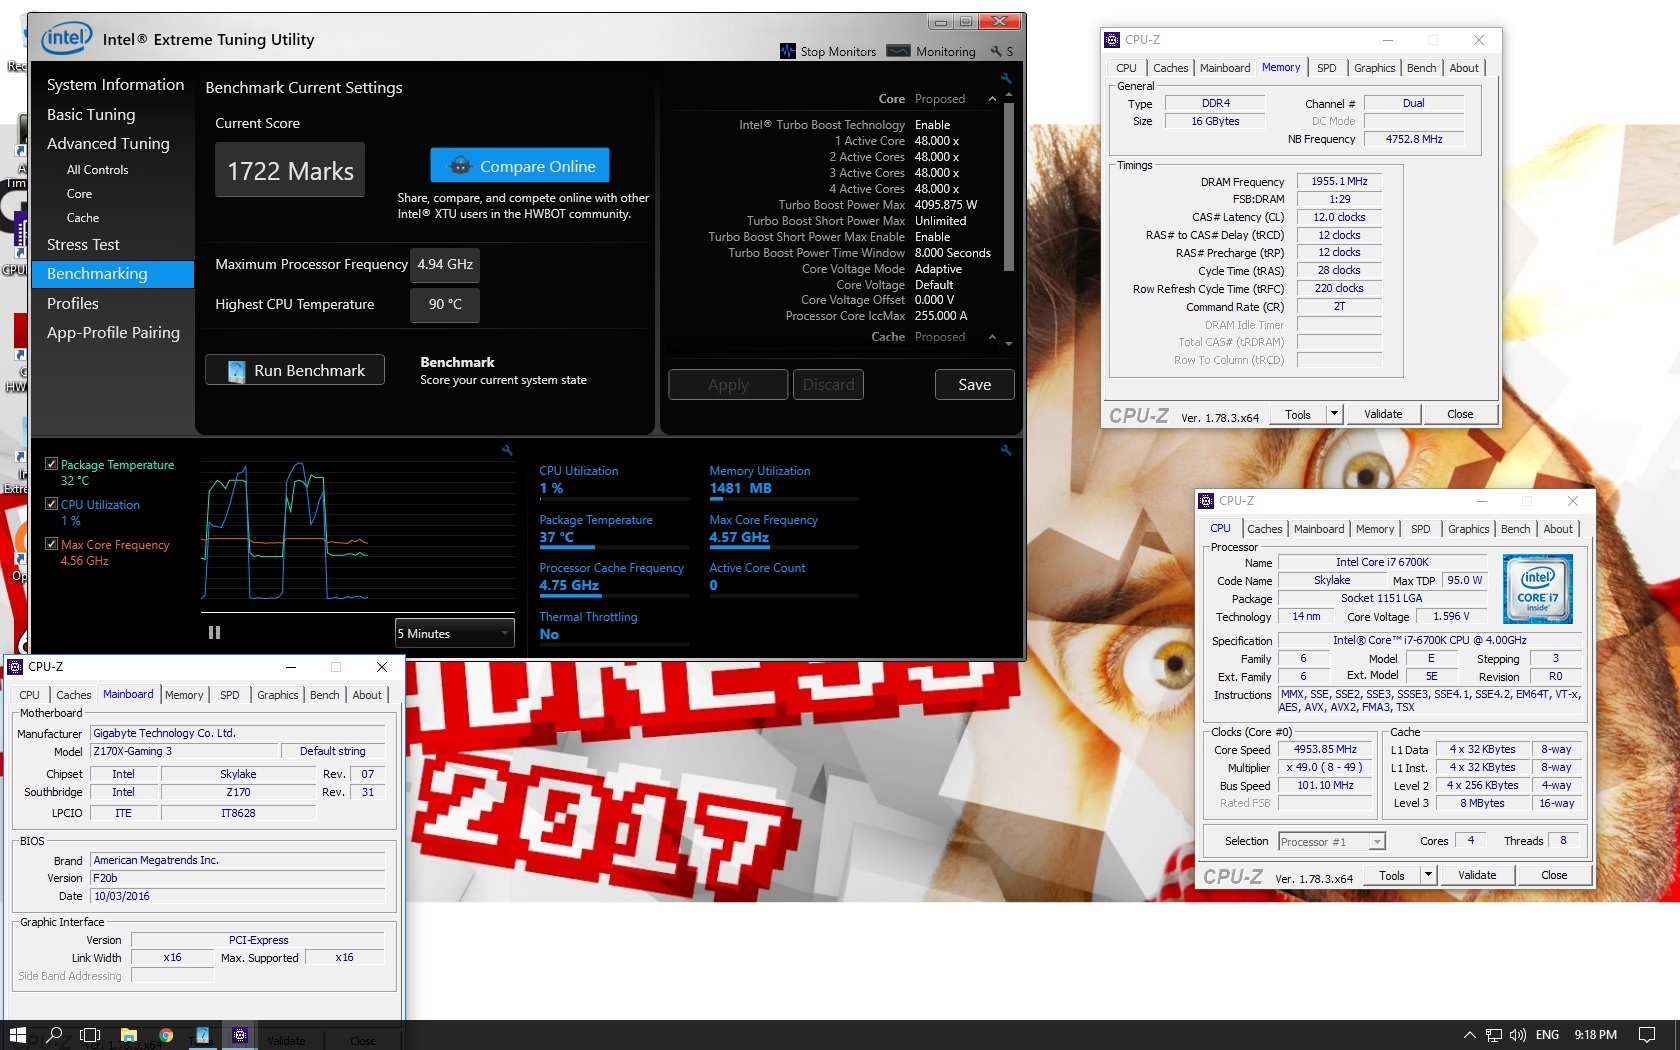
Task: Toggle Max Core Frequency checkbox
Action: (51, 544)
